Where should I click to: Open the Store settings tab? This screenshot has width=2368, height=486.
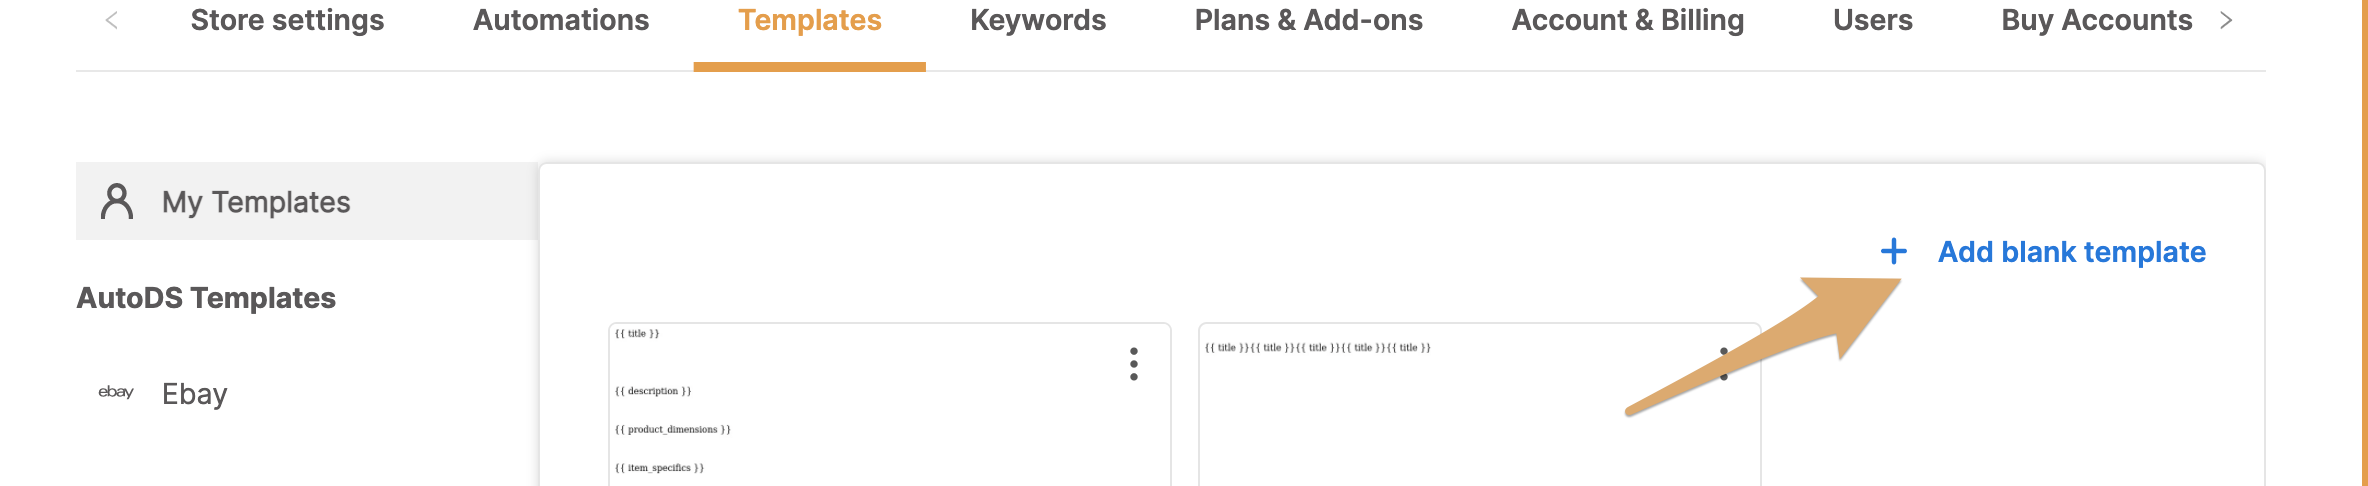click(287, 21)
